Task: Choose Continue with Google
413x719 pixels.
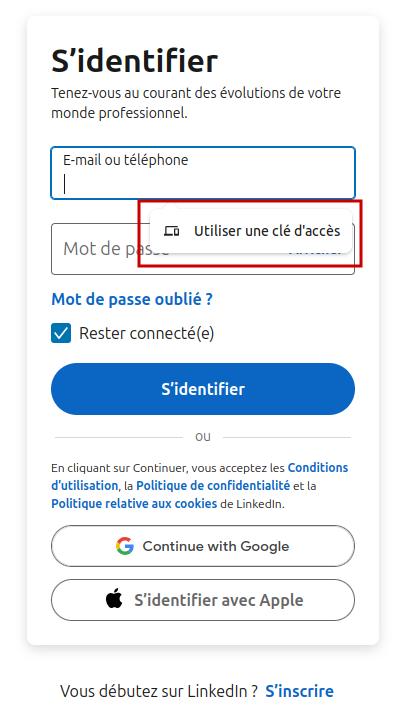Action: click(203, 546)
